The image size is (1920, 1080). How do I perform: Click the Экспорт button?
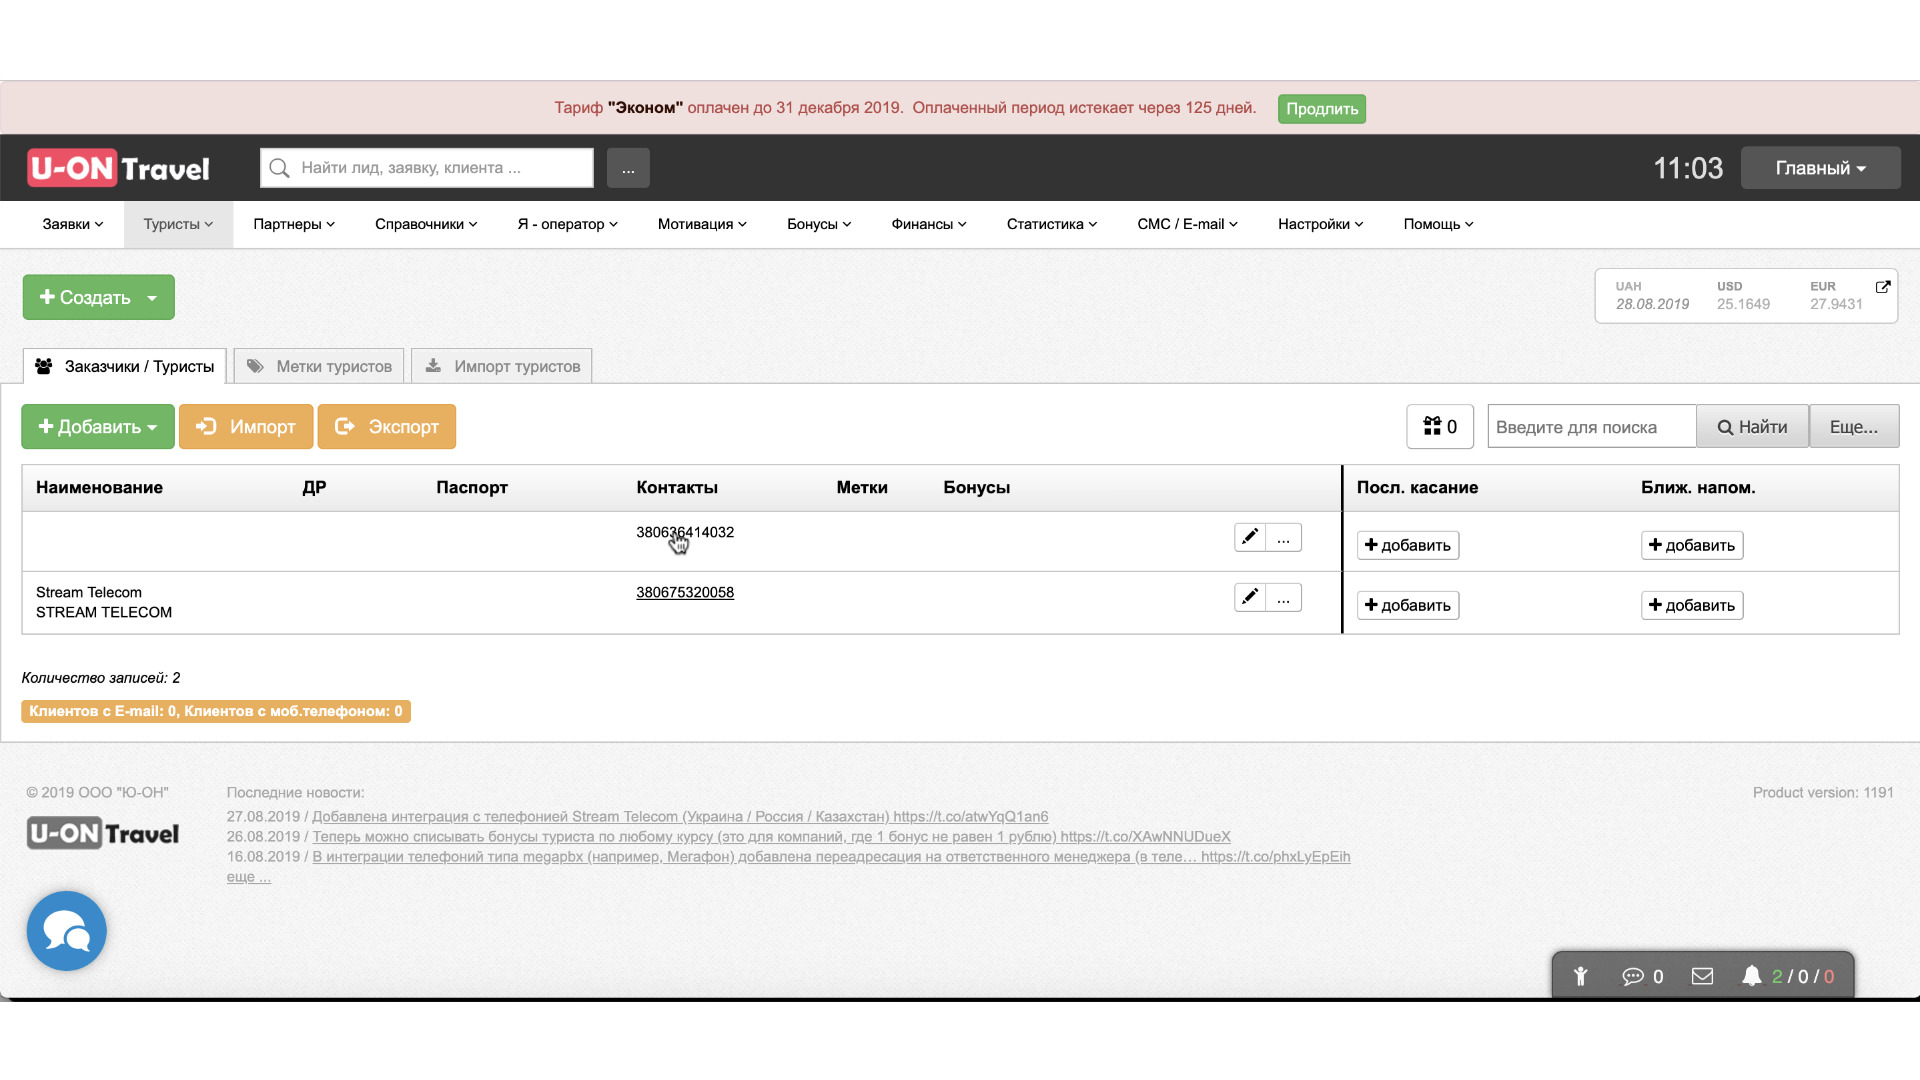click(387, 427)
